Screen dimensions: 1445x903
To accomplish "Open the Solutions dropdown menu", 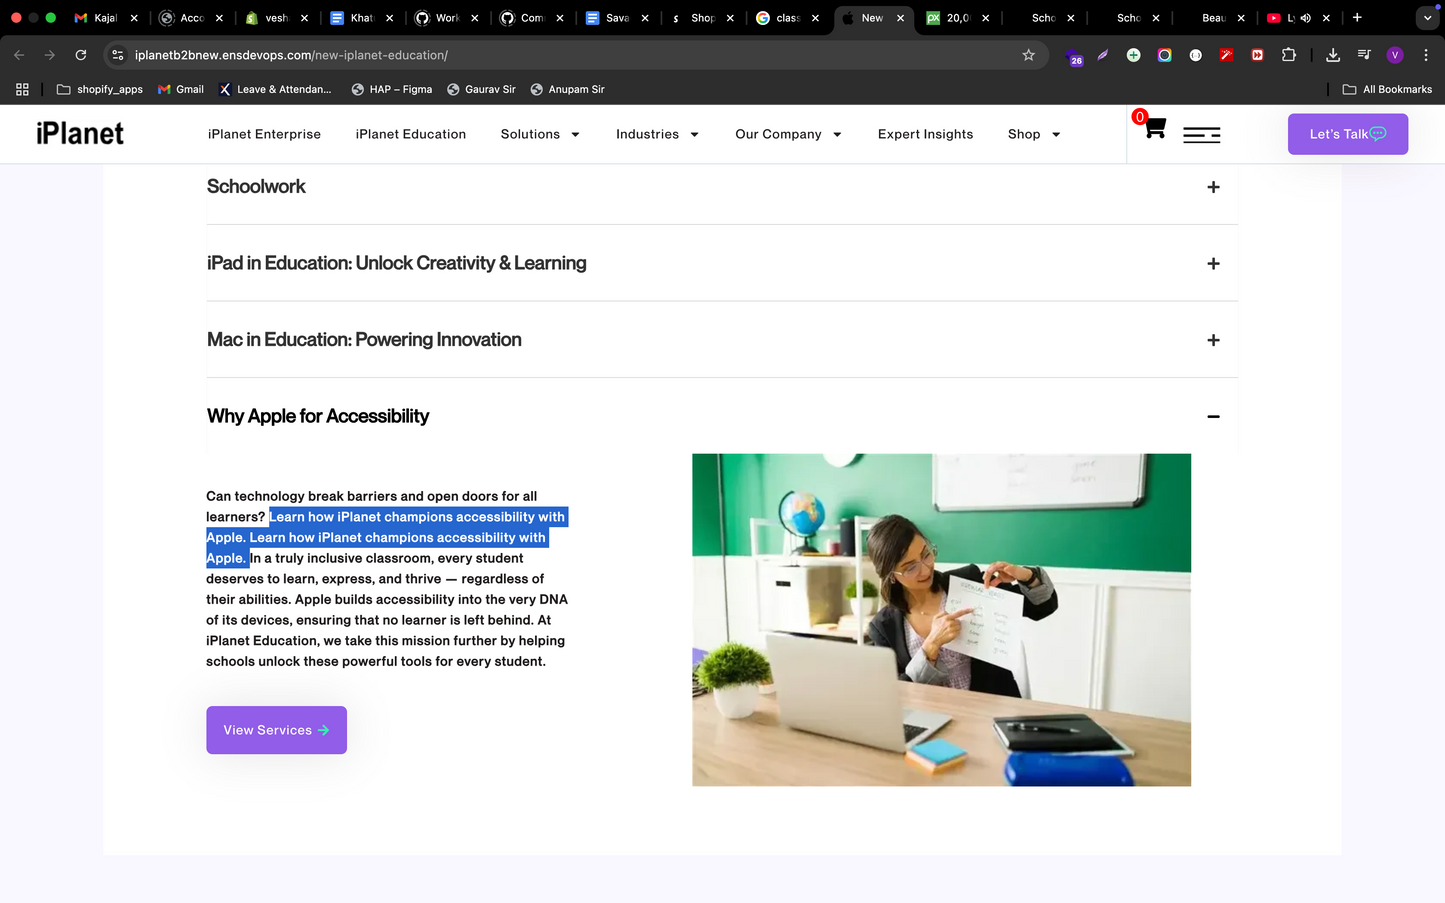I will (x=540, y=134).
